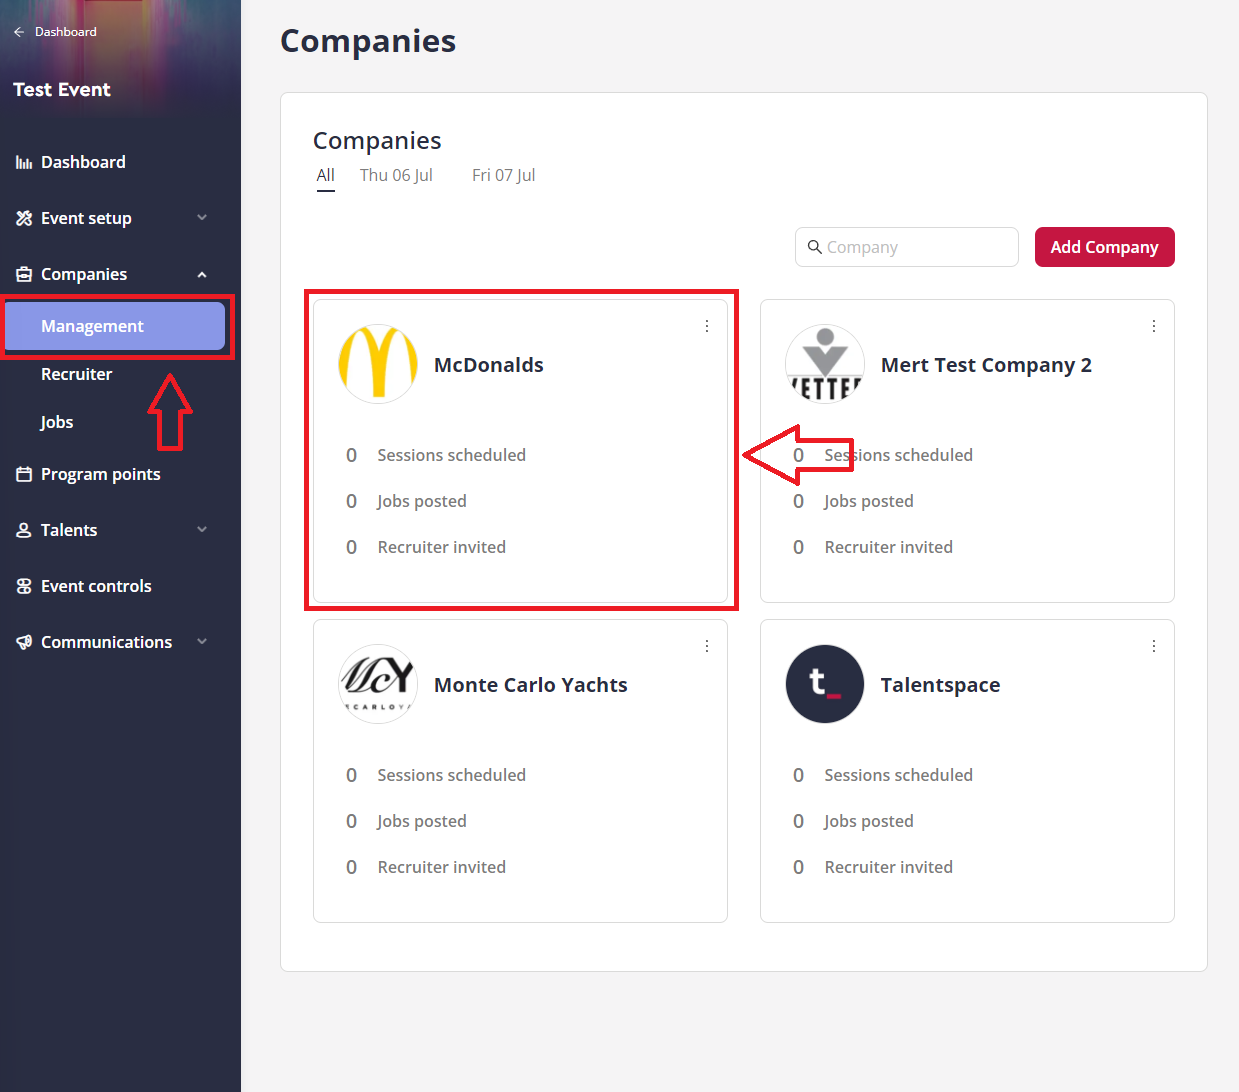Expand the Communications submenu chevron
The image size is (1239, 1092).
click(x=202, y=642)
